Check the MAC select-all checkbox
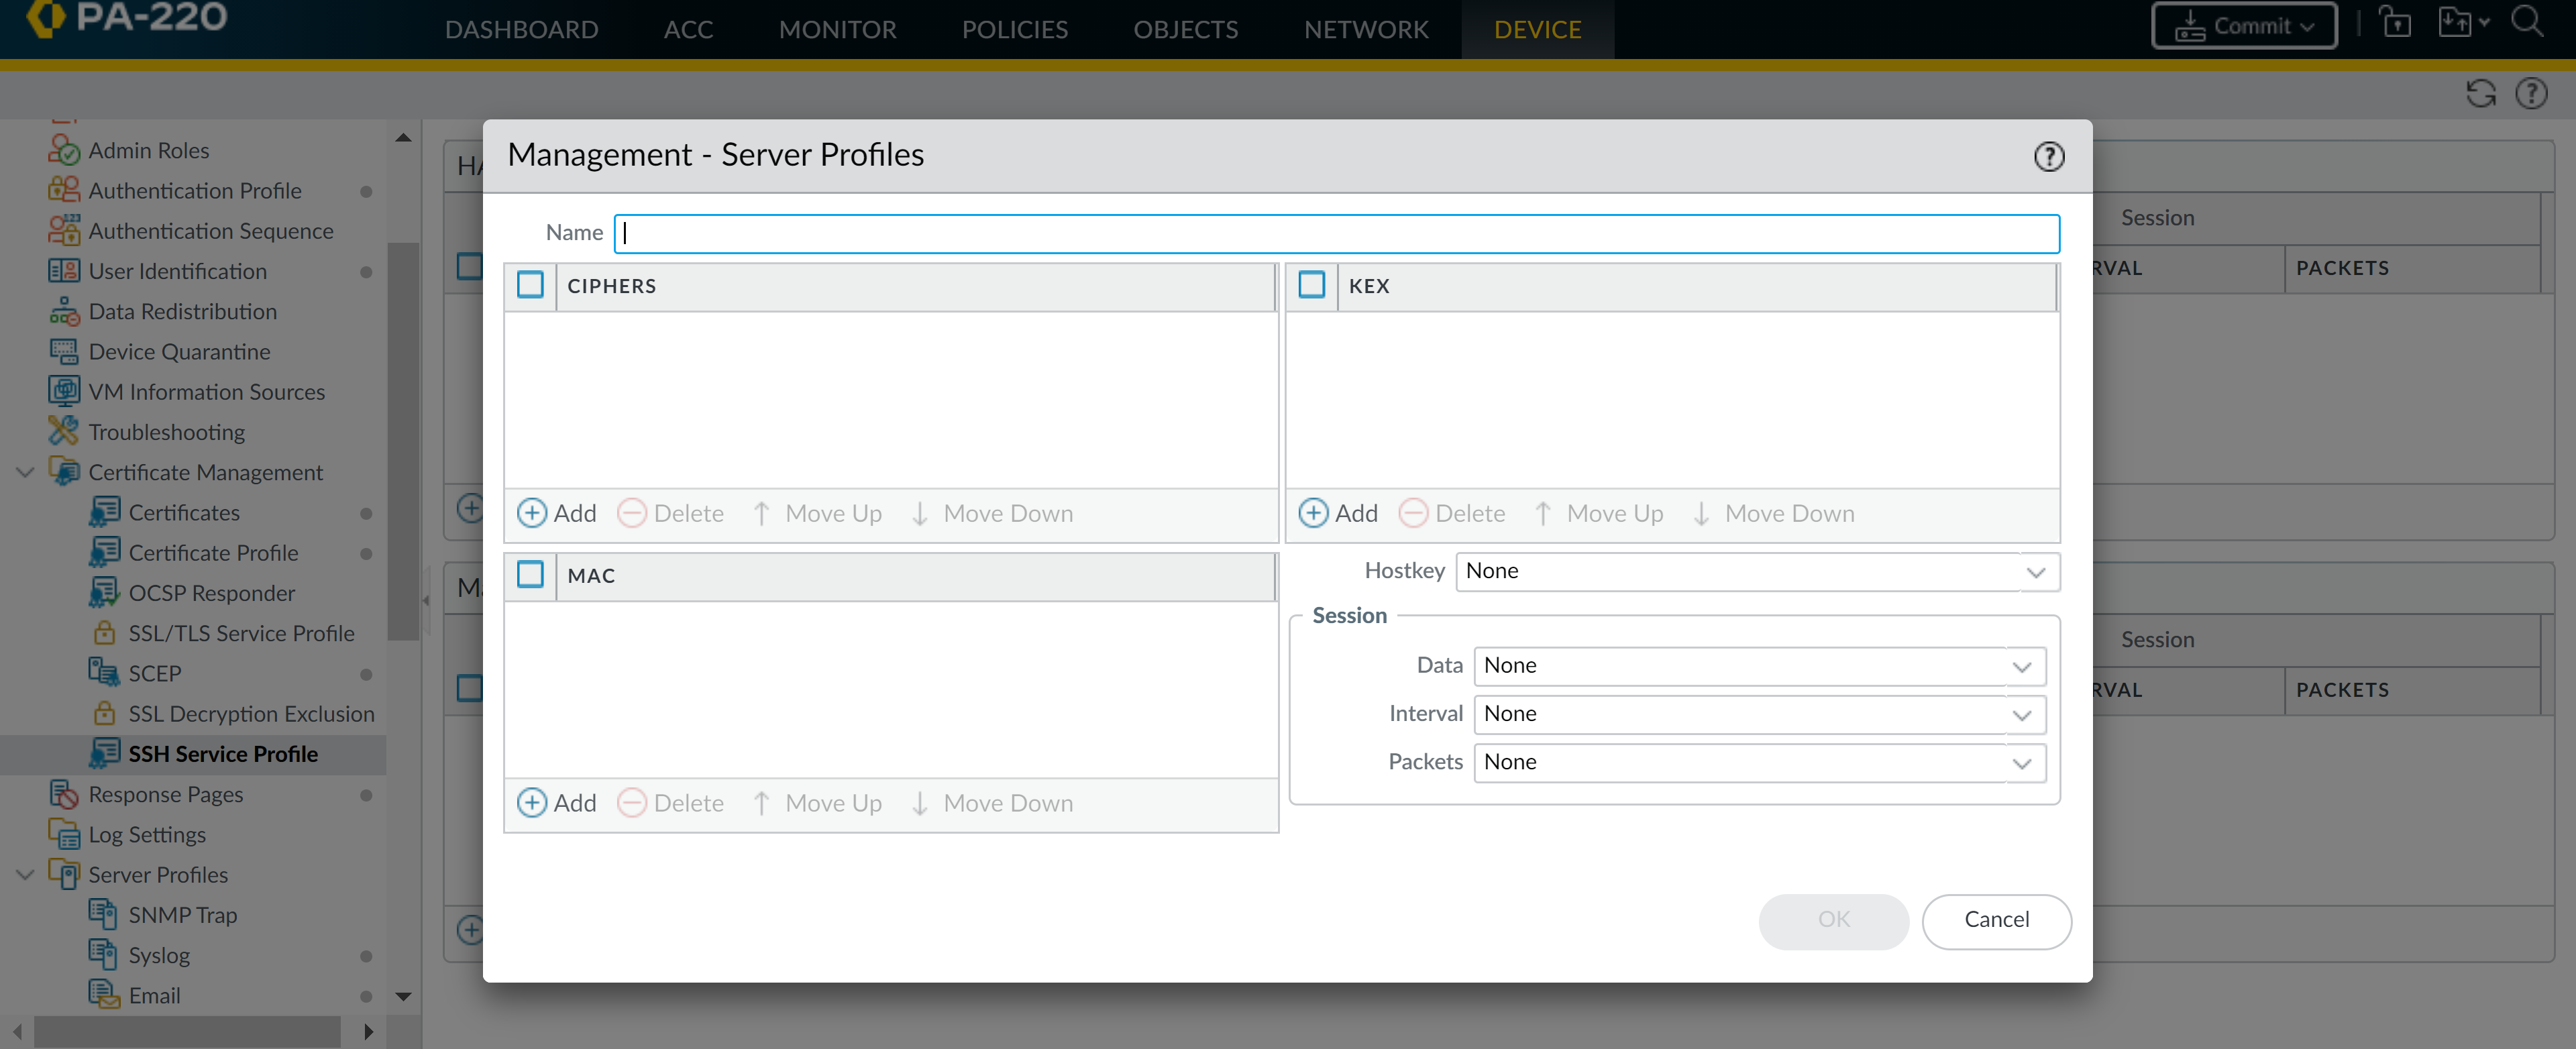This screenshot has width=2576, height=1049. pyautogui.click(x=530, y=575)
